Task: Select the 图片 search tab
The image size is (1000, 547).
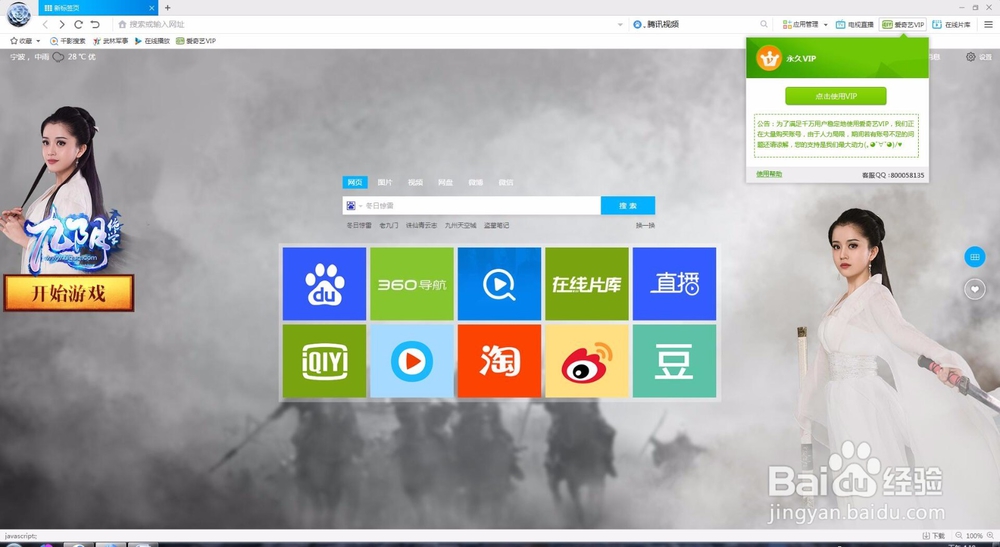Action: pos(385,182)
